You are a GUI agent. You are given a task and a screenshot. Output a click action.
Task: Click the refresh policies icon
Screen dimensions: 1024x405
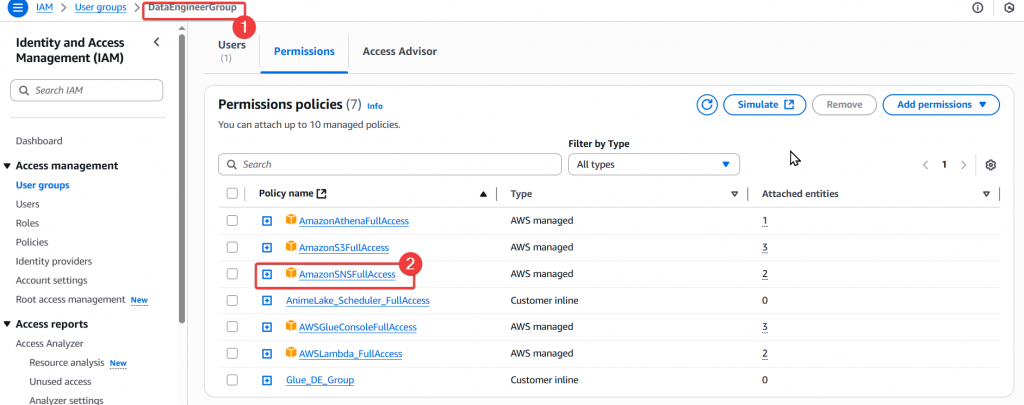click(708, 104)
